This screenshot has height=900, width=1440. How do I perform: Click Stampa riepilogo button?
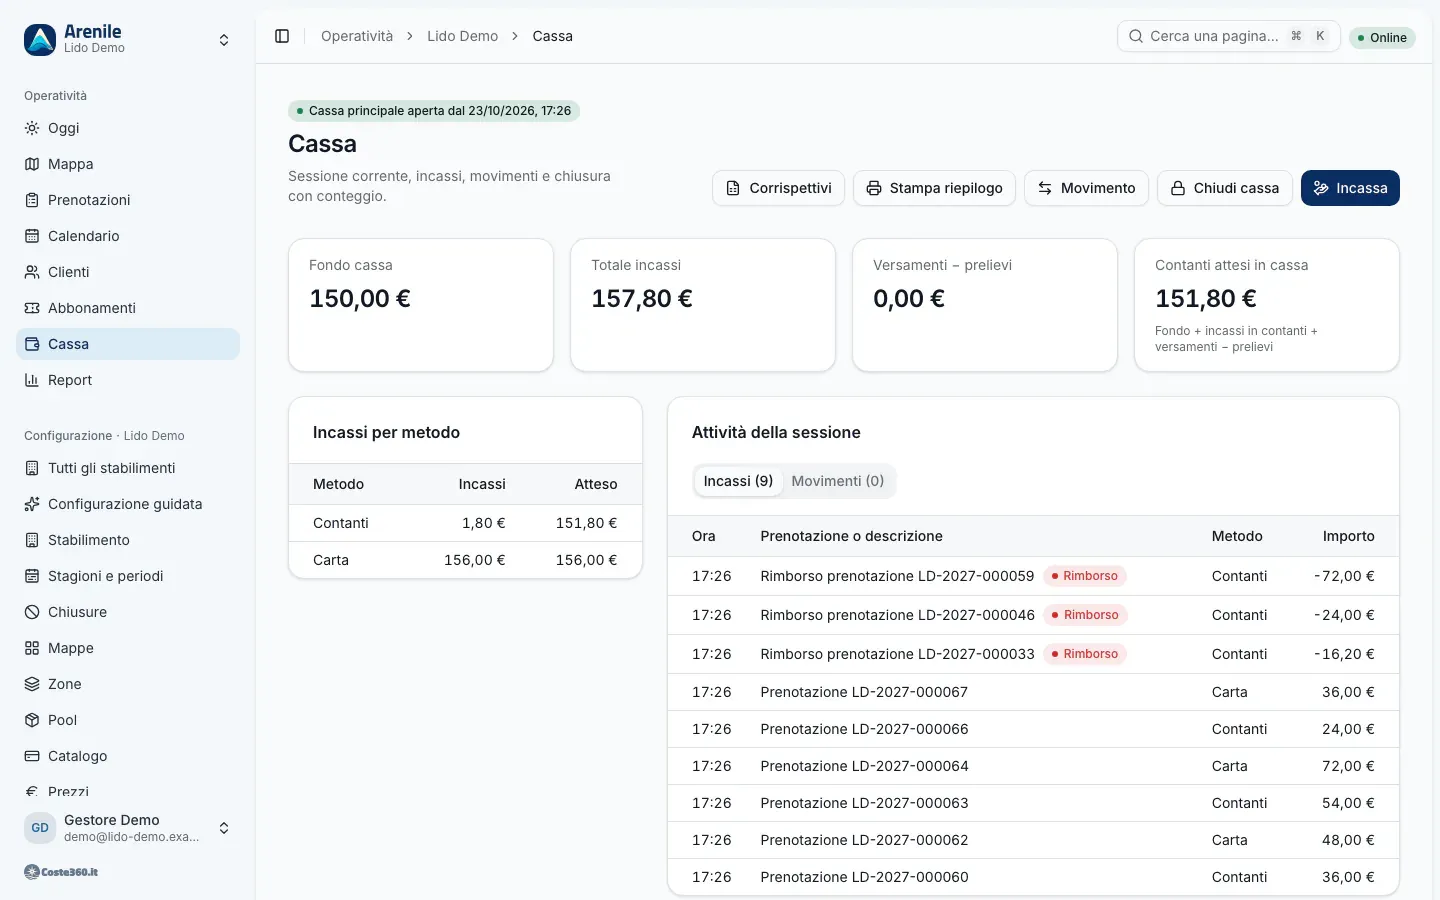[x=934, y=188]
